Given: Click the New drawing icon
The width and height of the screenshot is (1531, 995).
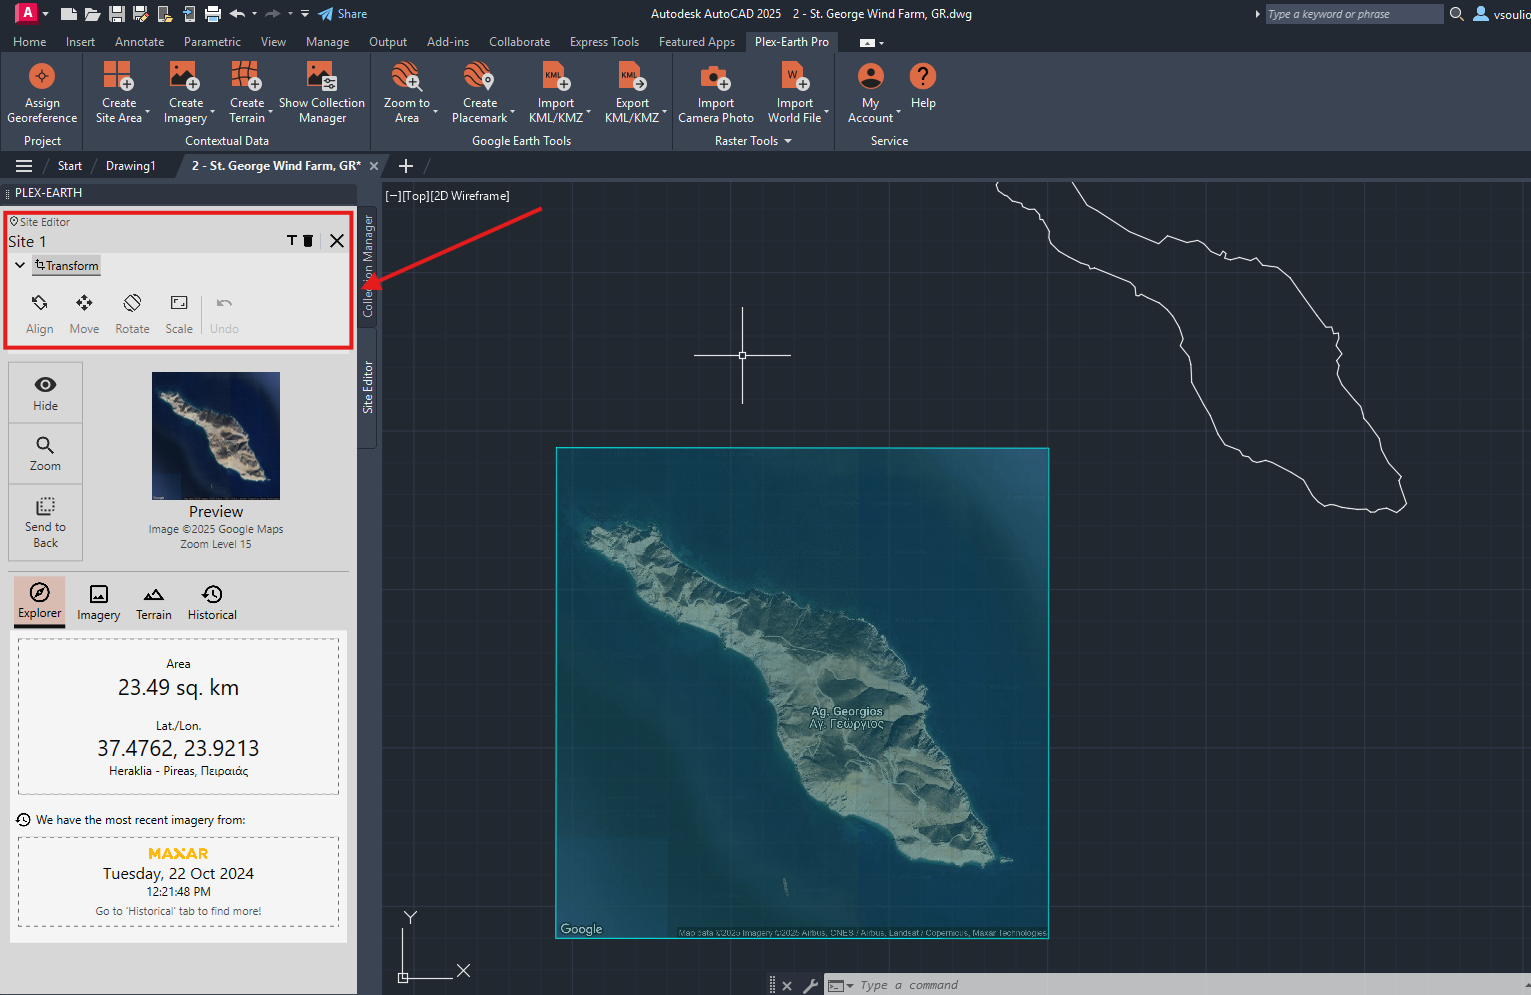Looking at the screenshot, I should (68, 14).
